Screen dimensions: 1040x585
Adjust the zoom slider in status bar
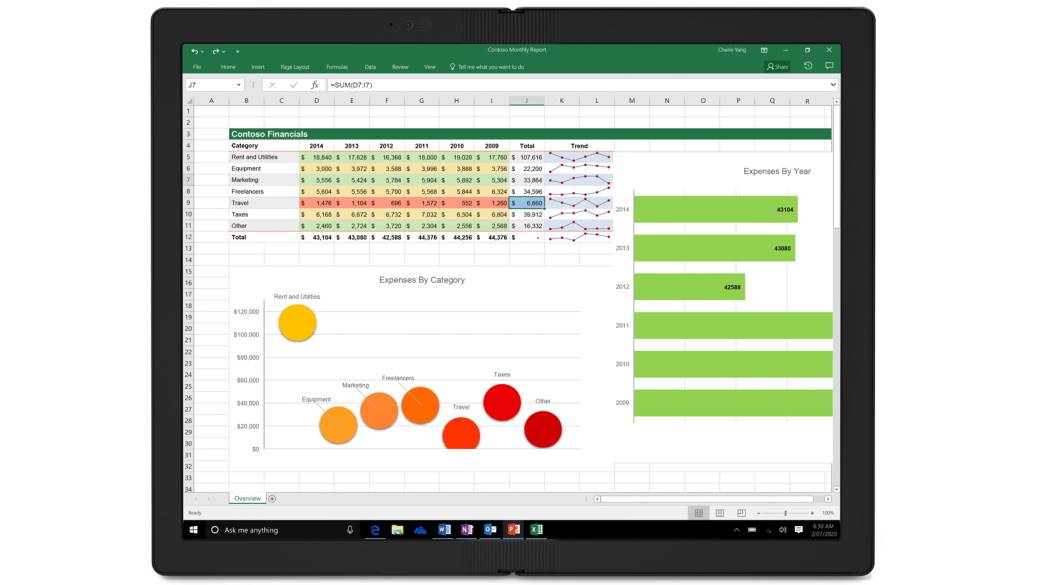coord(785,513)
